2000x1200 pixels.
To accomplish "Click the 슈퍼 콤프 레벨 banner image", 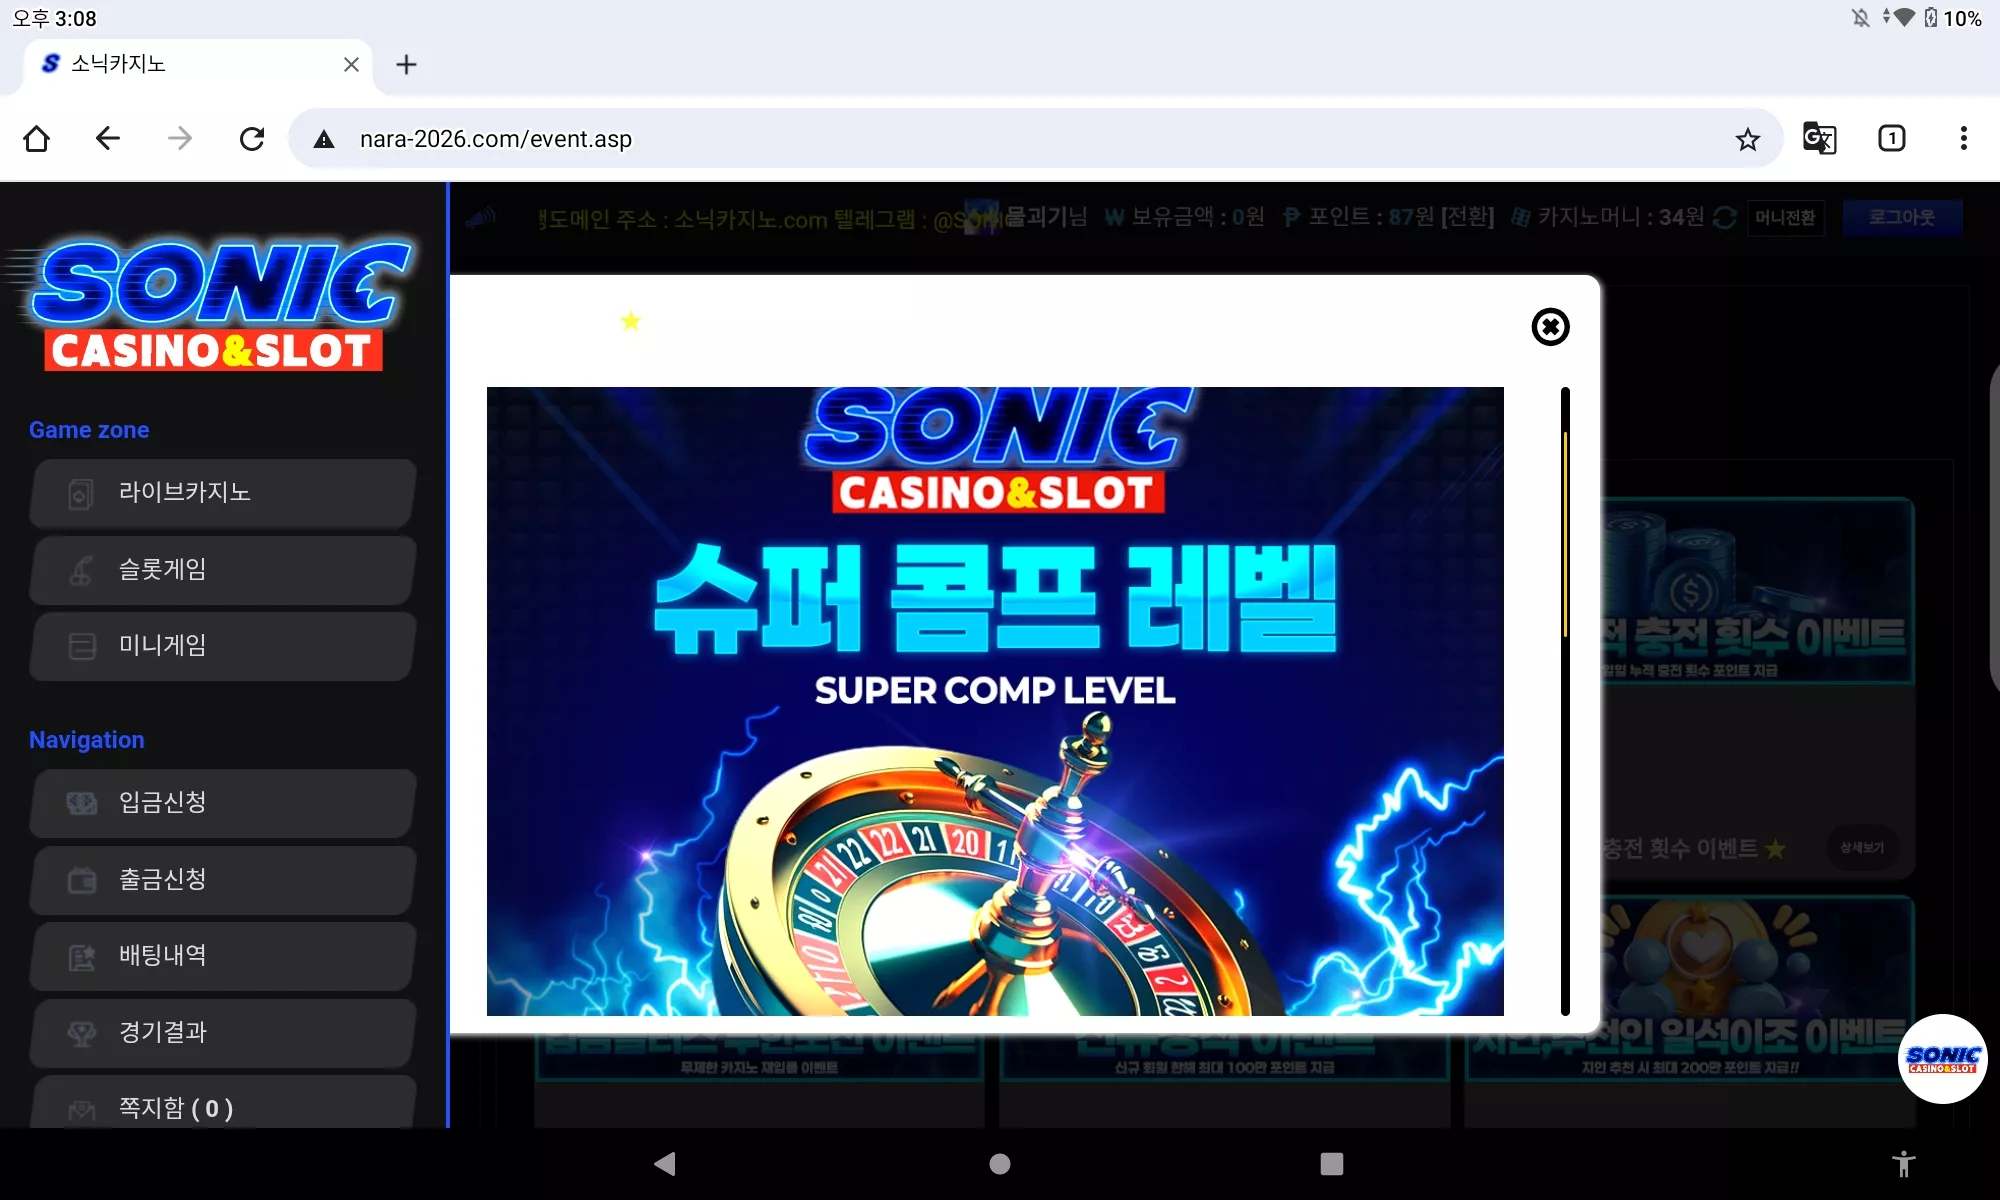I will [x=995, y=701].
